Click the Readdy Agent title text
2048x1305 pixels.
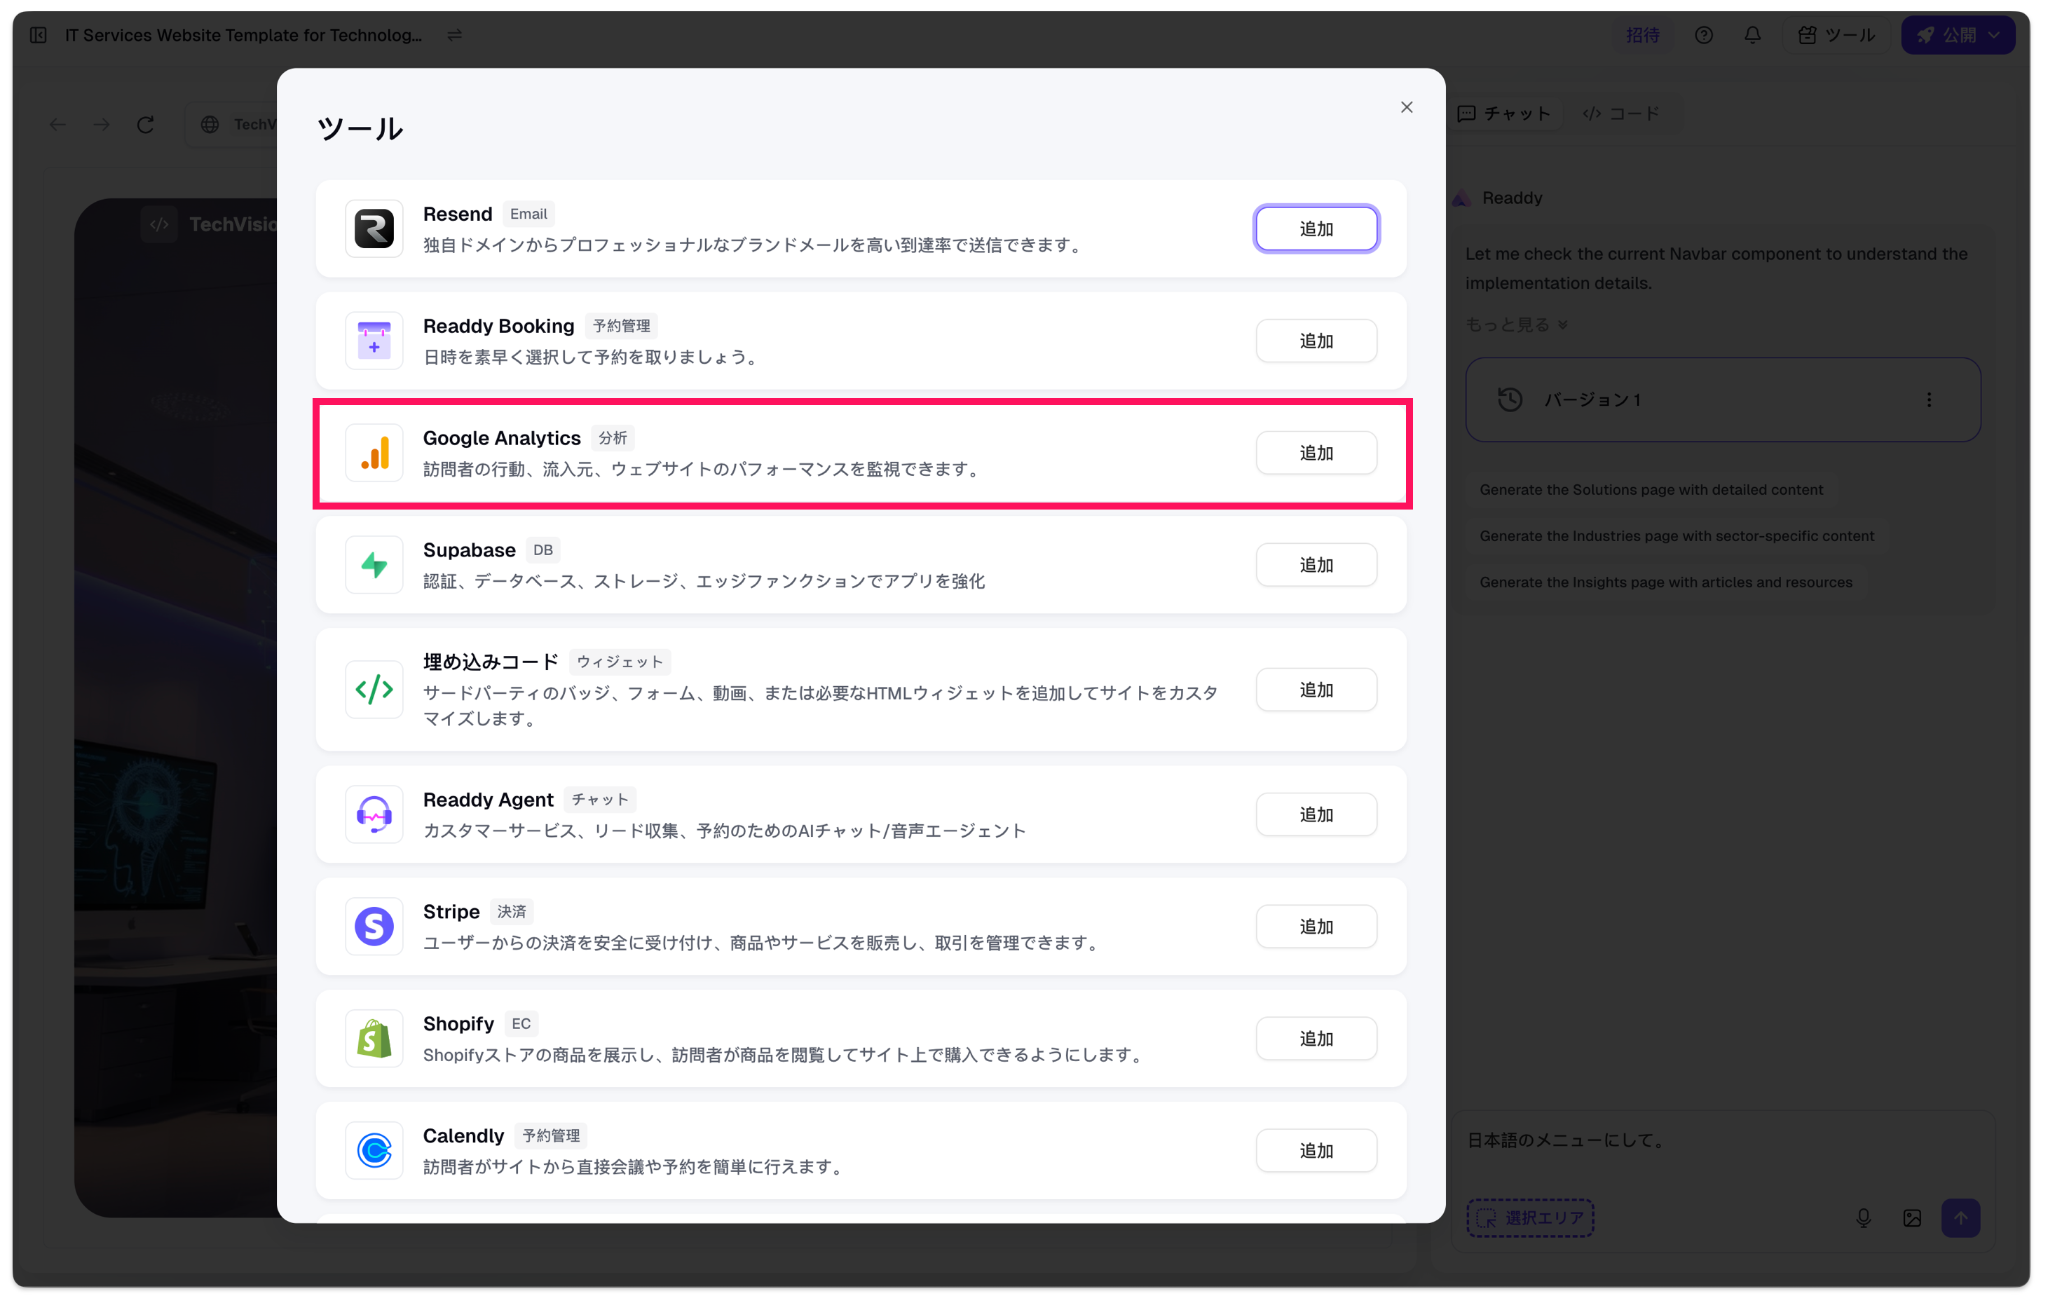(488, 800)
